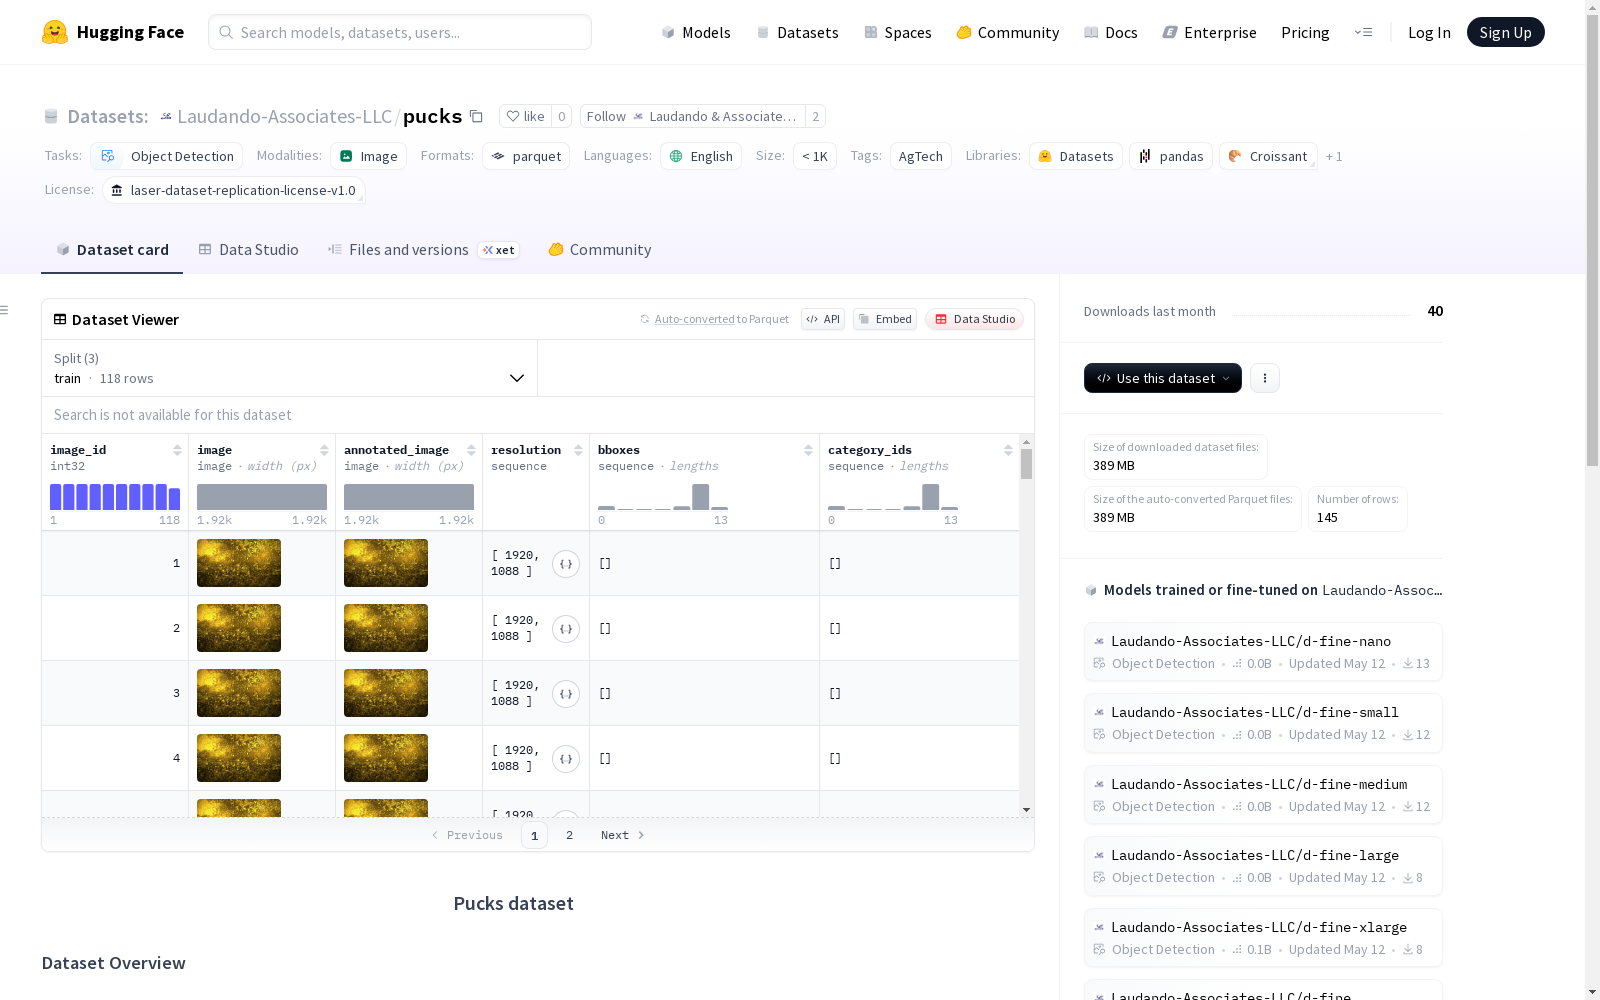The image size is (1600, 1000).
Task: Open the Laudando-Associates-LLC owner link
Action: (x=284, y=116)
